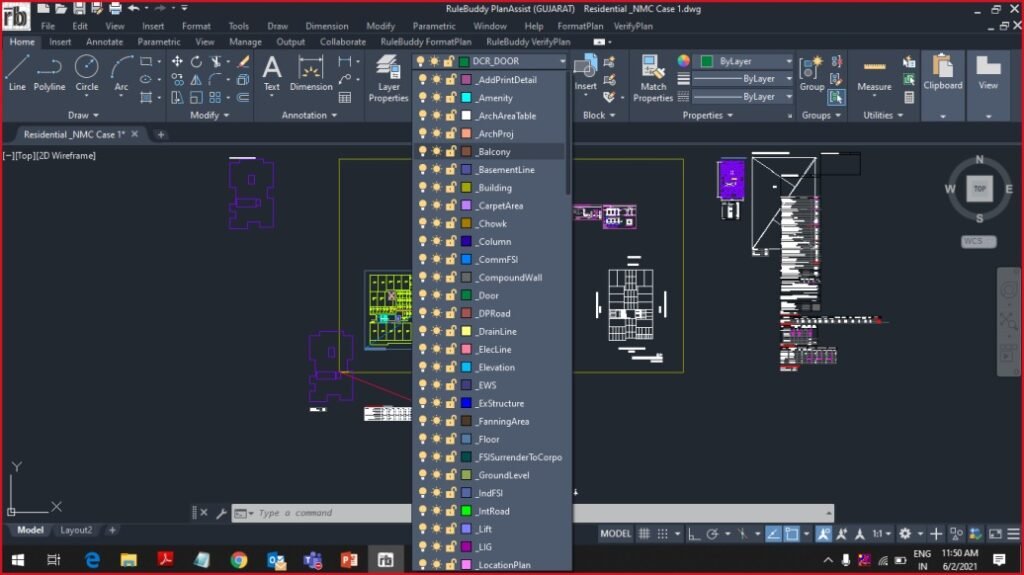Expand the Groups panel
The height and width of the screenshot is (575, 1024).
point(821,115)
